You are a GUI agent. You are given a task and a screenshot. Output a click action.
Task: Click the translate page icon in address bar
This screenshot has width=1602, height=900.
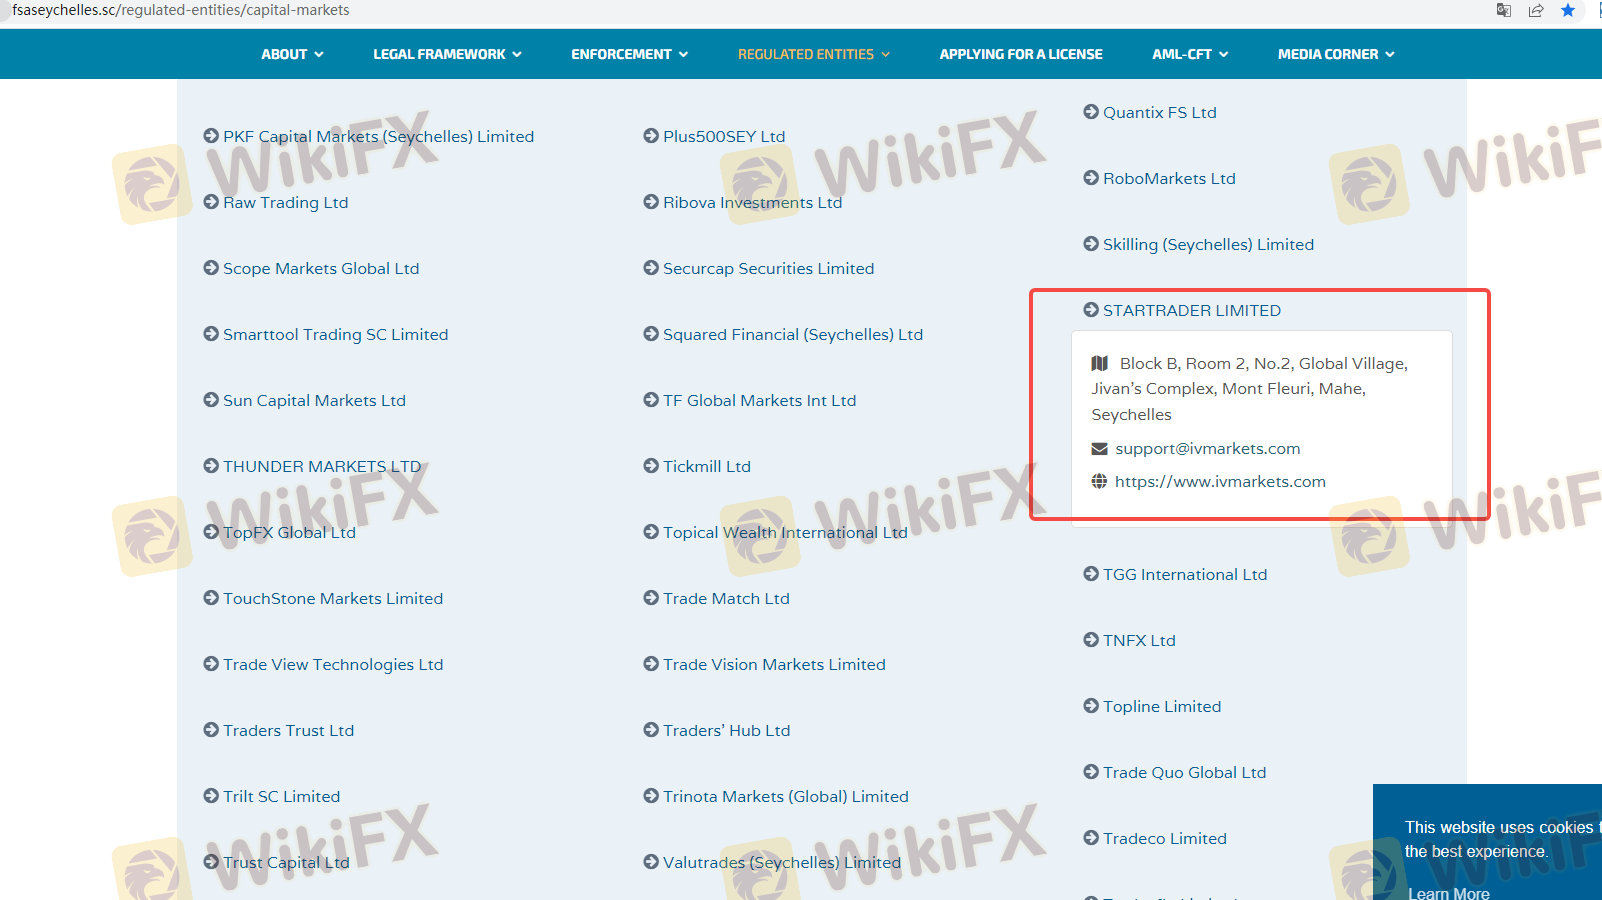click(1503, 10)
